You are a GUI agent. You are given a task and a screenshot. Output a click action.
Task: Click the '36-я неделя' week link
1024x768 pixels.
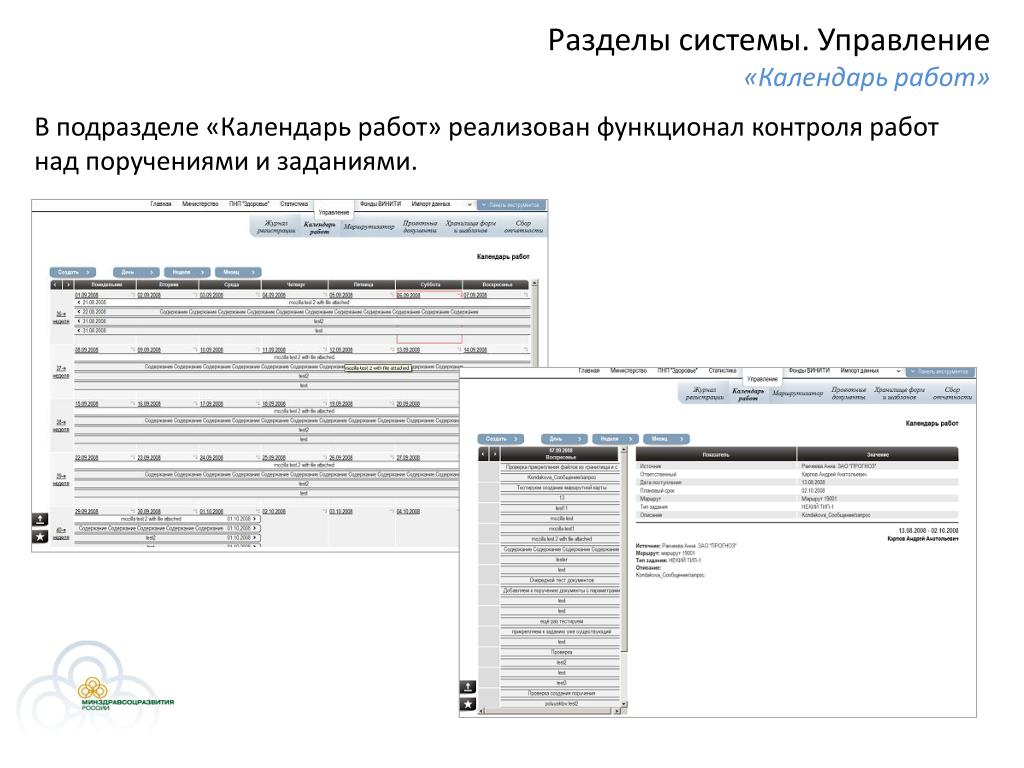pos(61,317)
